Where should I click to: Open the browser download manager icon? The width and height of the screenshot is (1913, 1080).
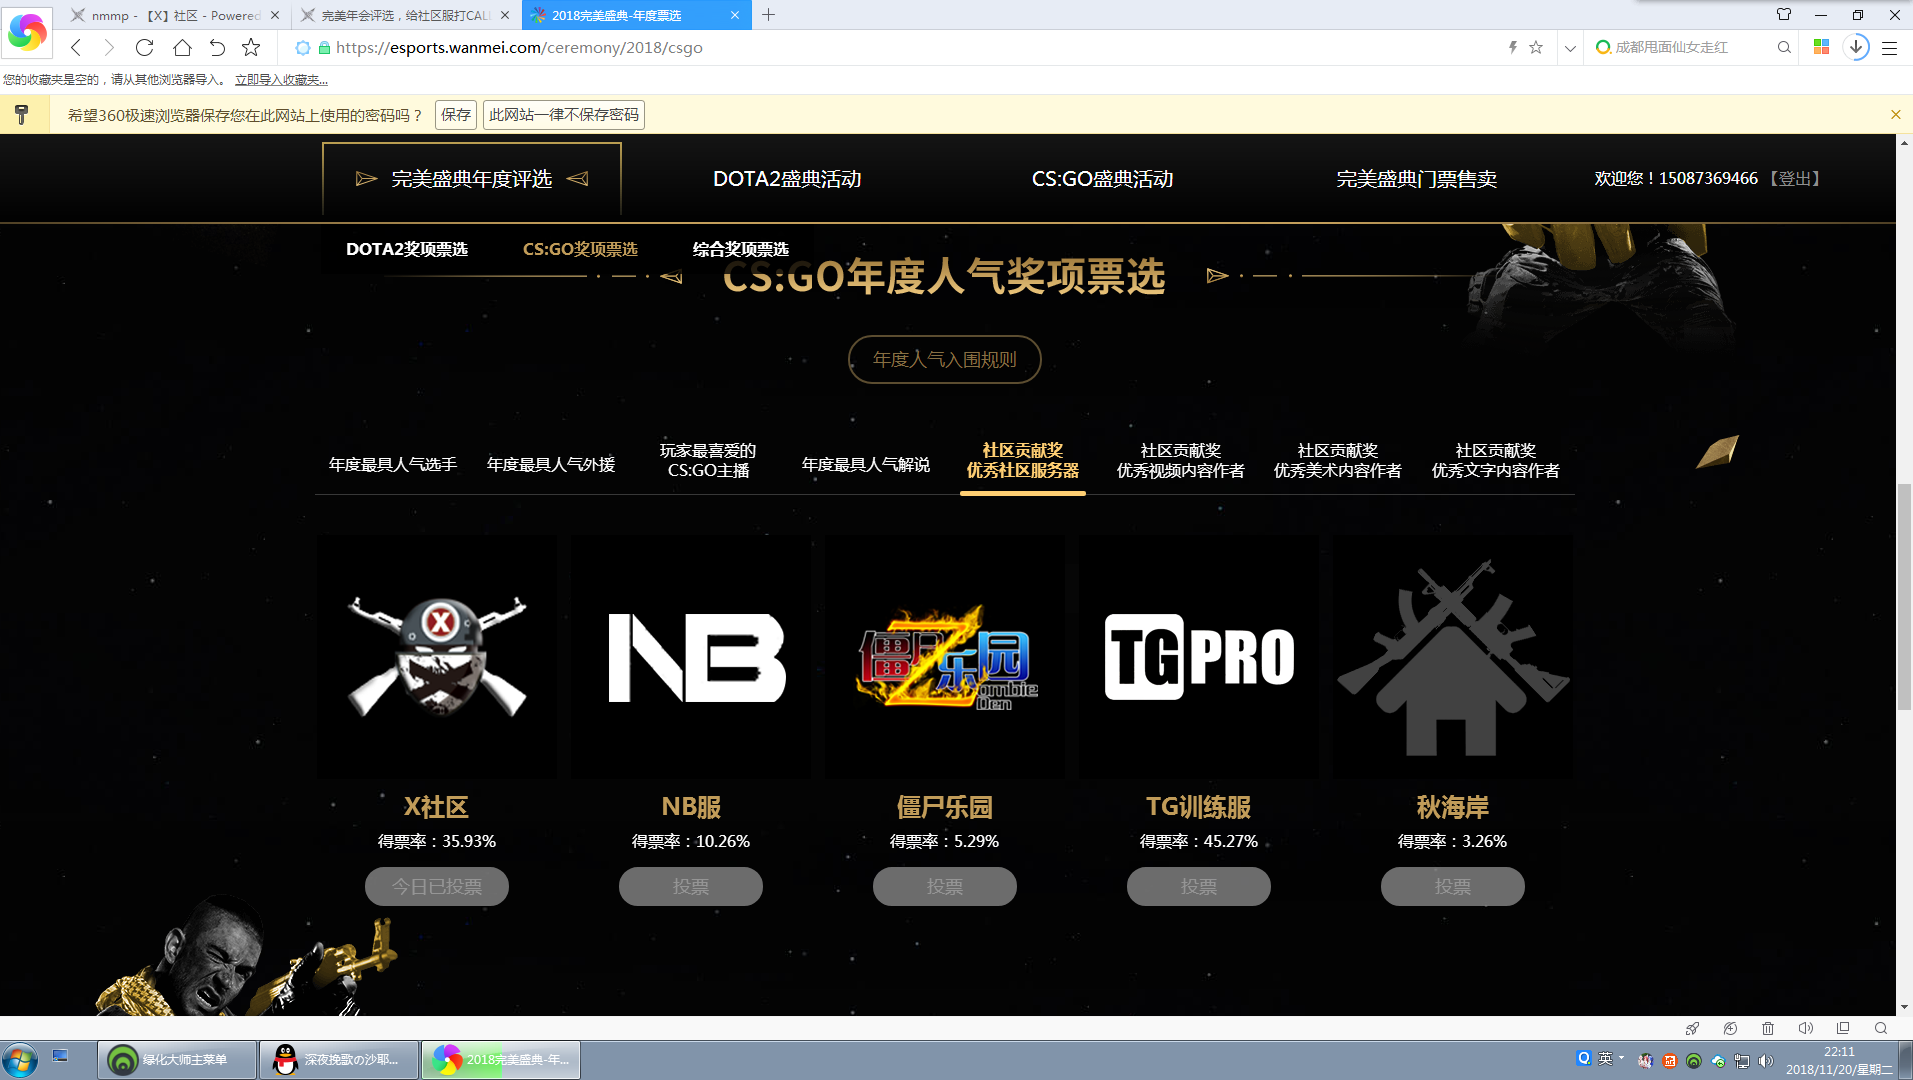point(1856,47)
